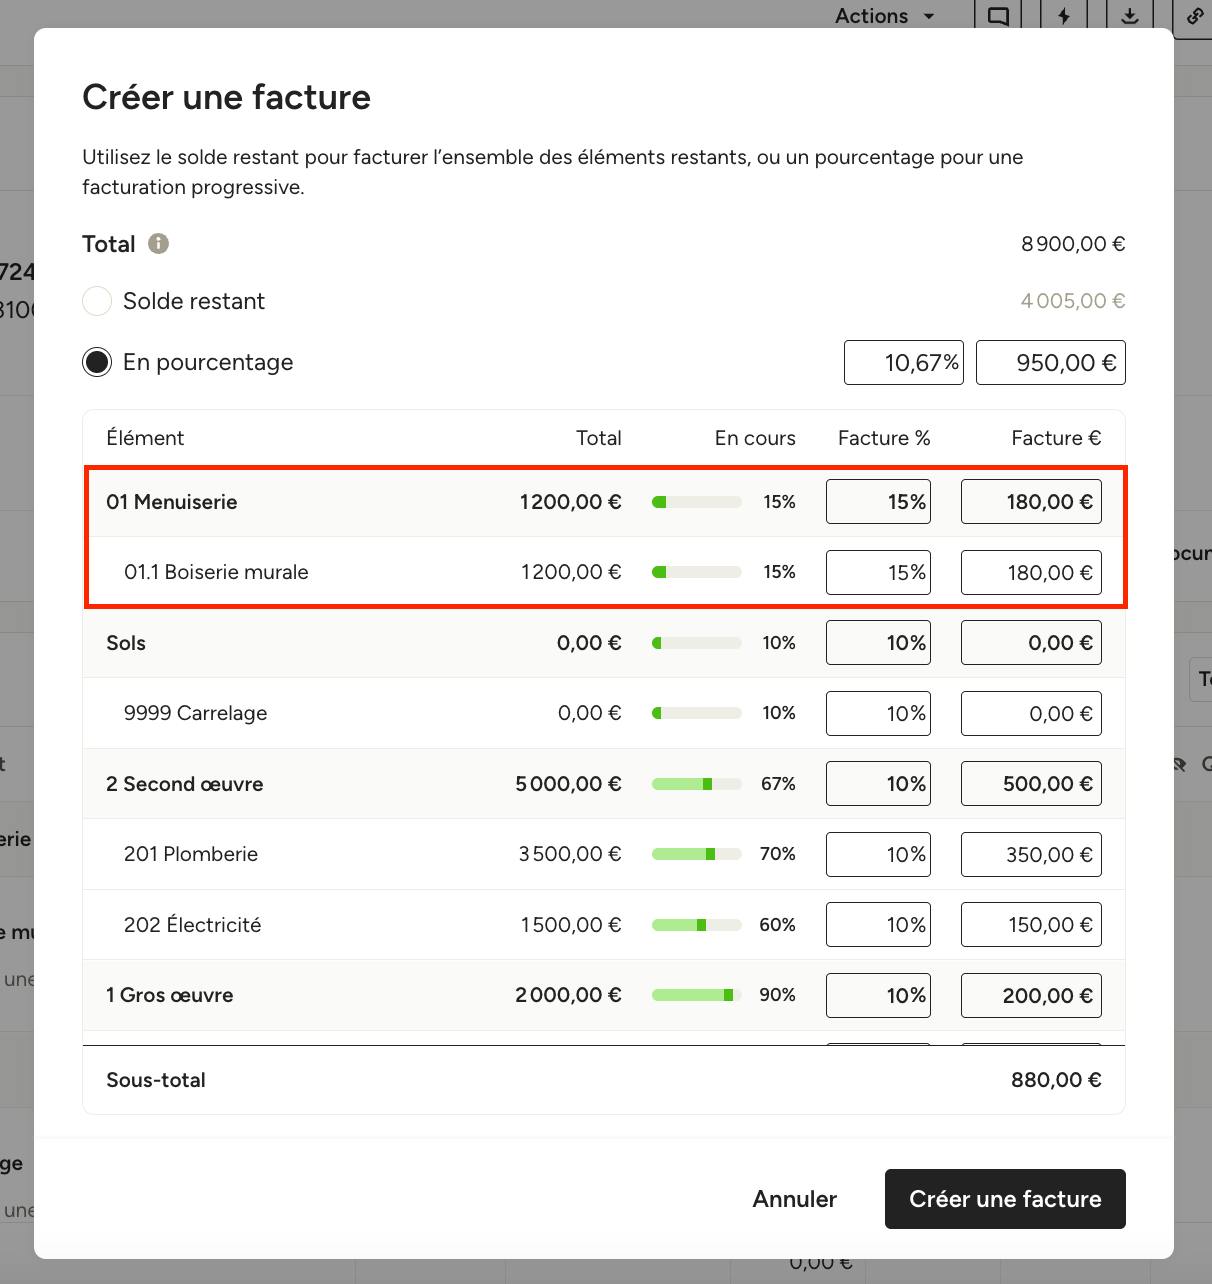Select the Solde restant radio option

point(97,301)
